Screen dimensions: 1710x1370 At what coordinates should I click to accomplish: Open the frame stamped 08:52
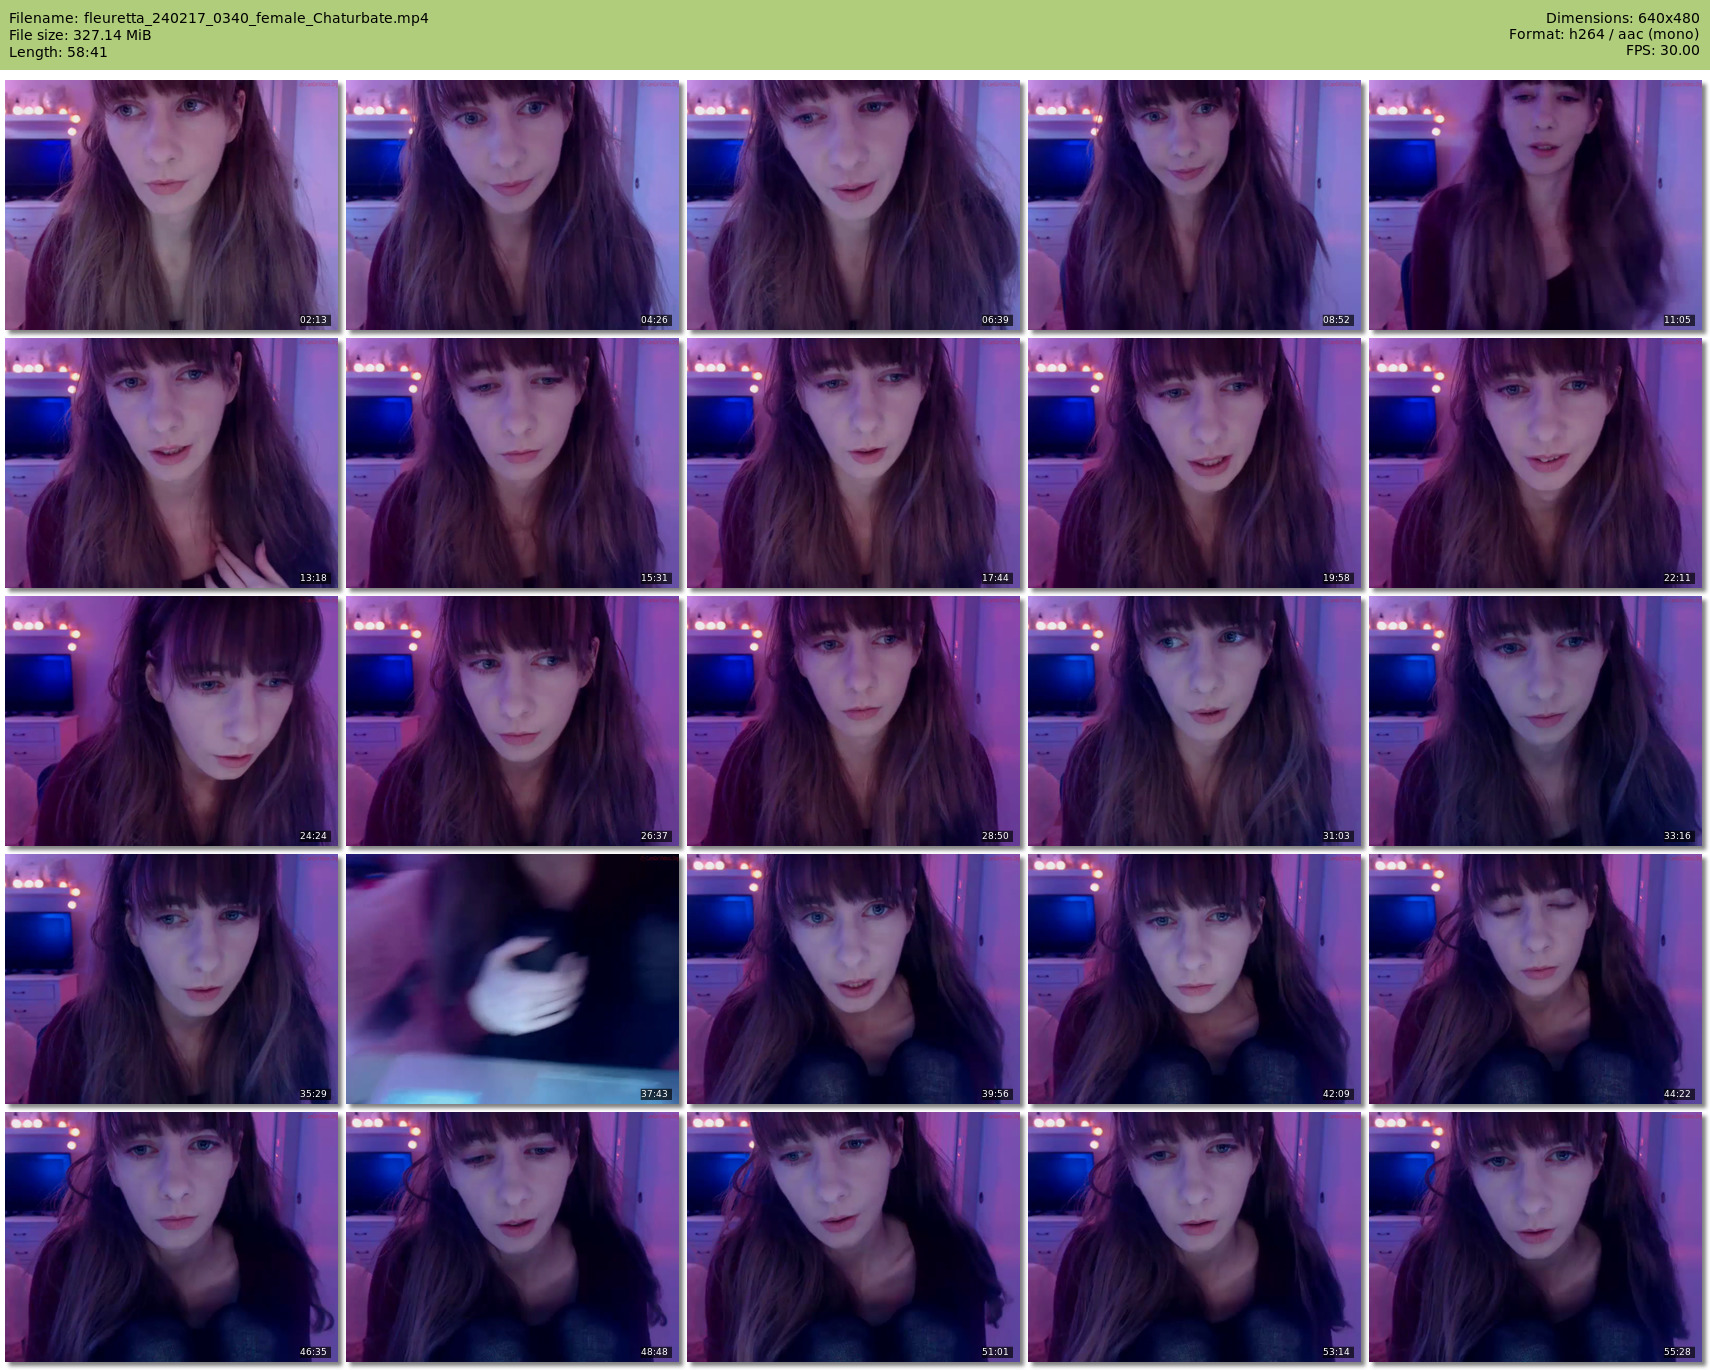1195,205
